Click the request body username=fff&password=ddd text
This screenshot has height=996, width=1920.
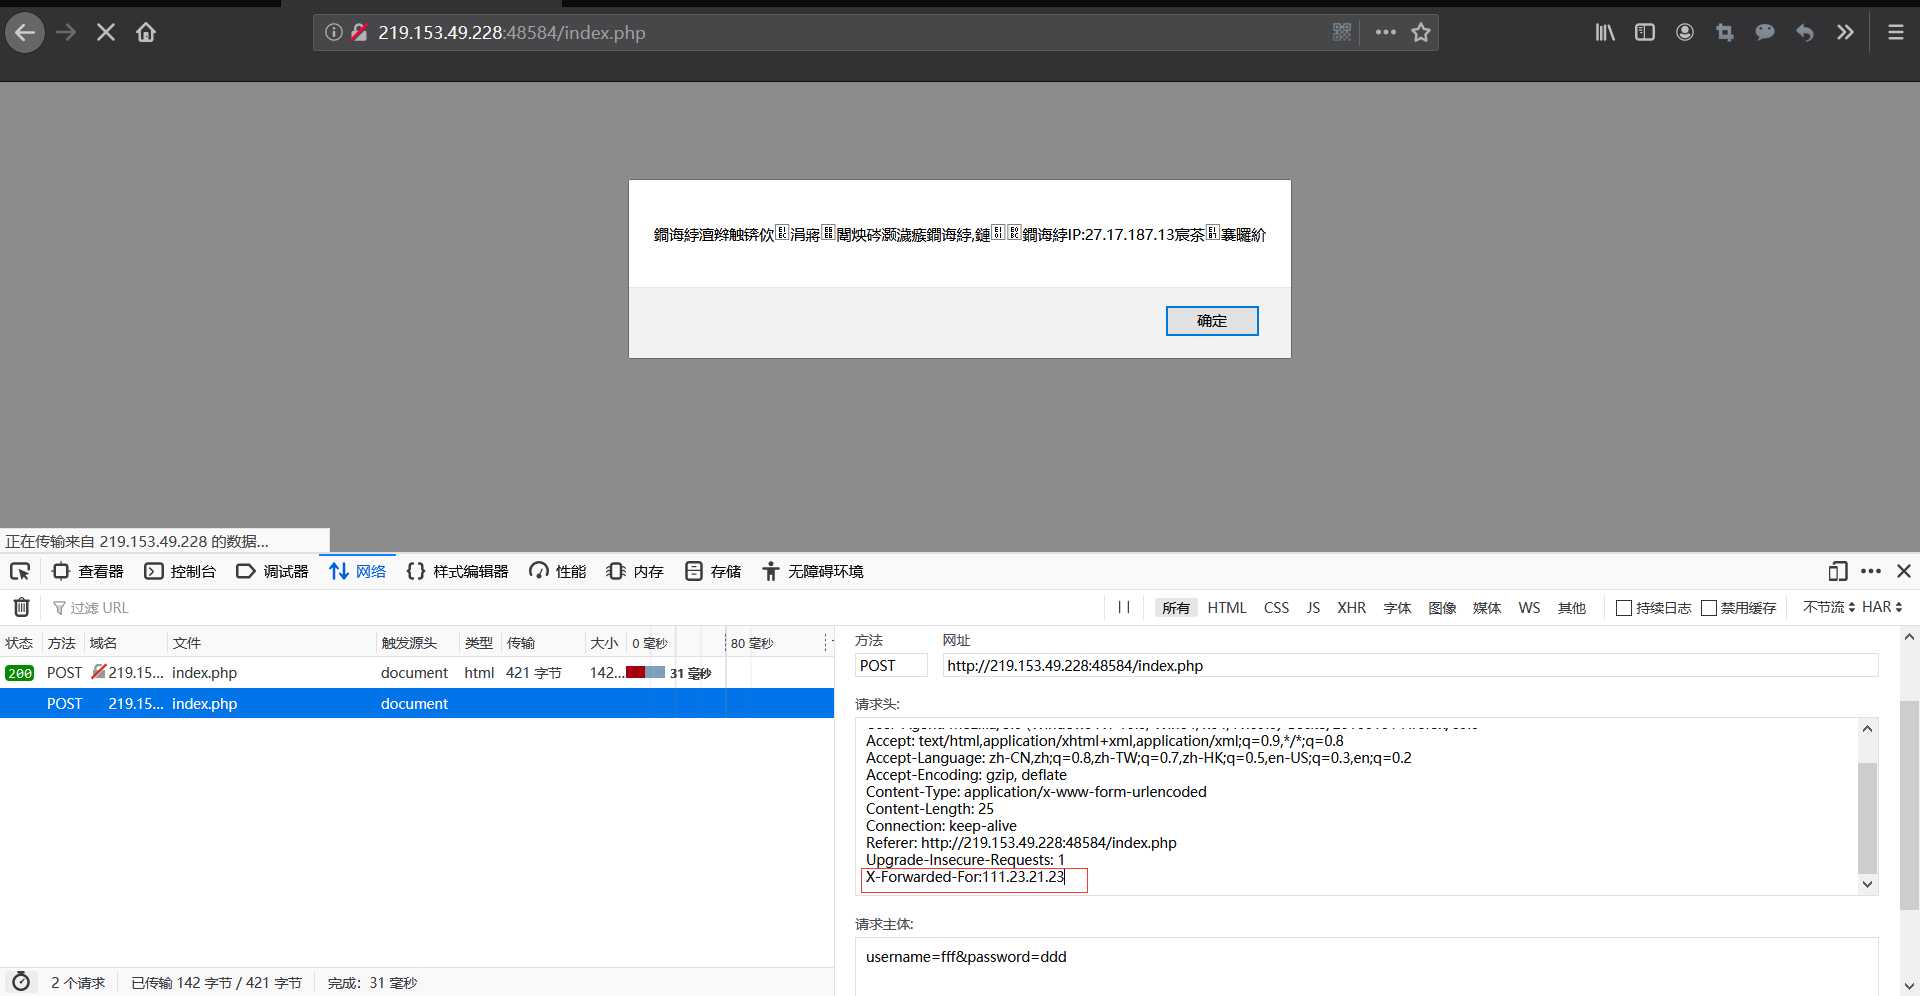[966, 957]
